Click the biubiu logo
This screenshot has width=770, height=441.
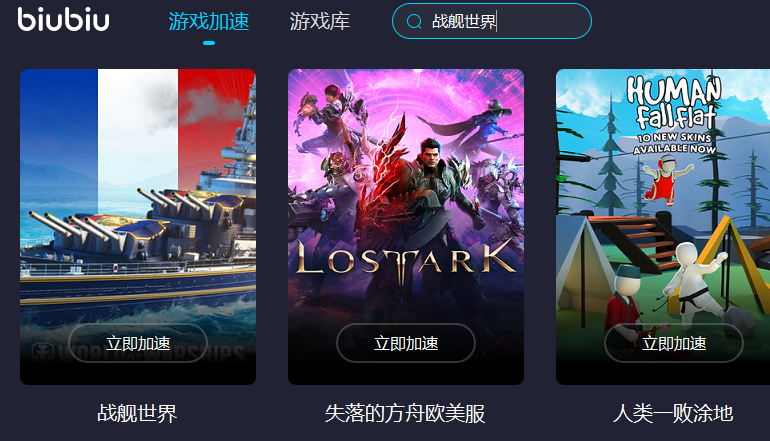(x=63, y=20)
